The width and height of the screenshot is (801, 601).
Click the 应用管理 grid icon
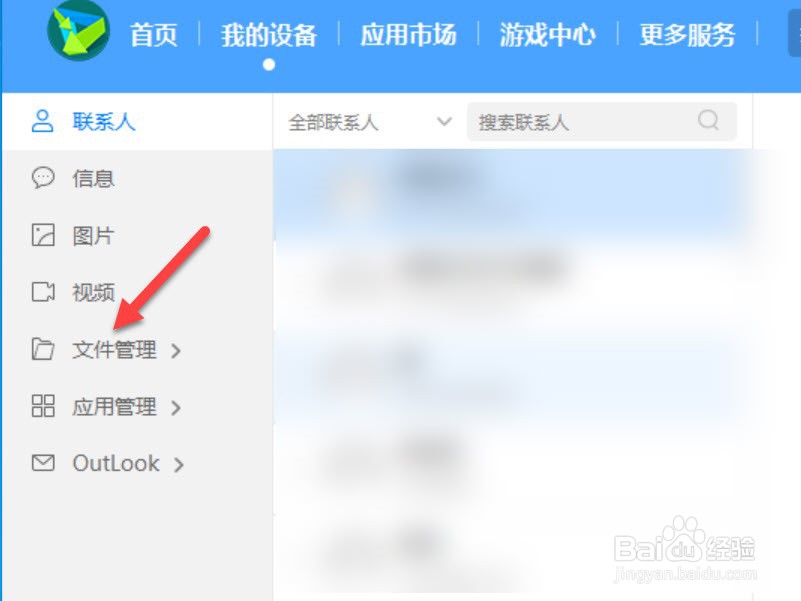pyautogui.click(x=43, y=406)
